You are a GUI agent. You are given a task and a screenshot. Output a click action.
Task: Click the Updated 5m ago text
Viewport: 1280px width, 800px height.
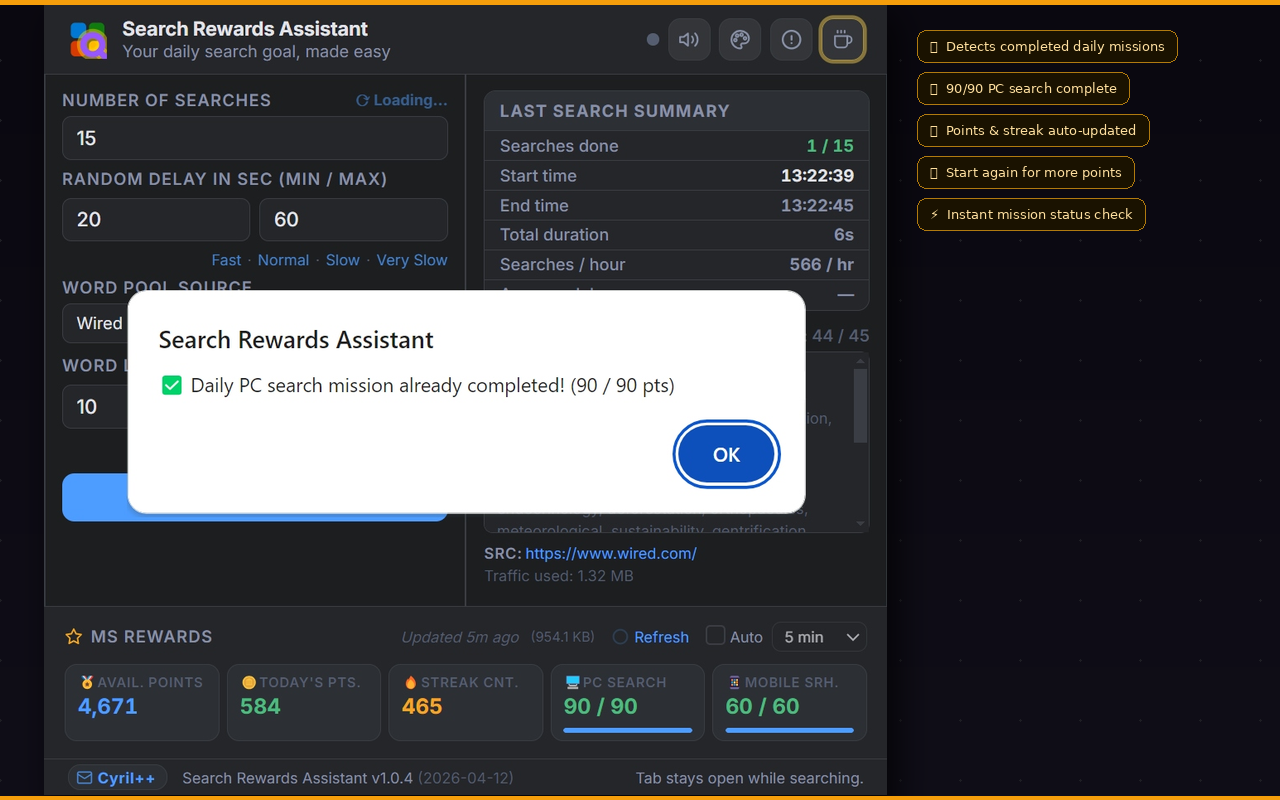(x=460, y=637)
